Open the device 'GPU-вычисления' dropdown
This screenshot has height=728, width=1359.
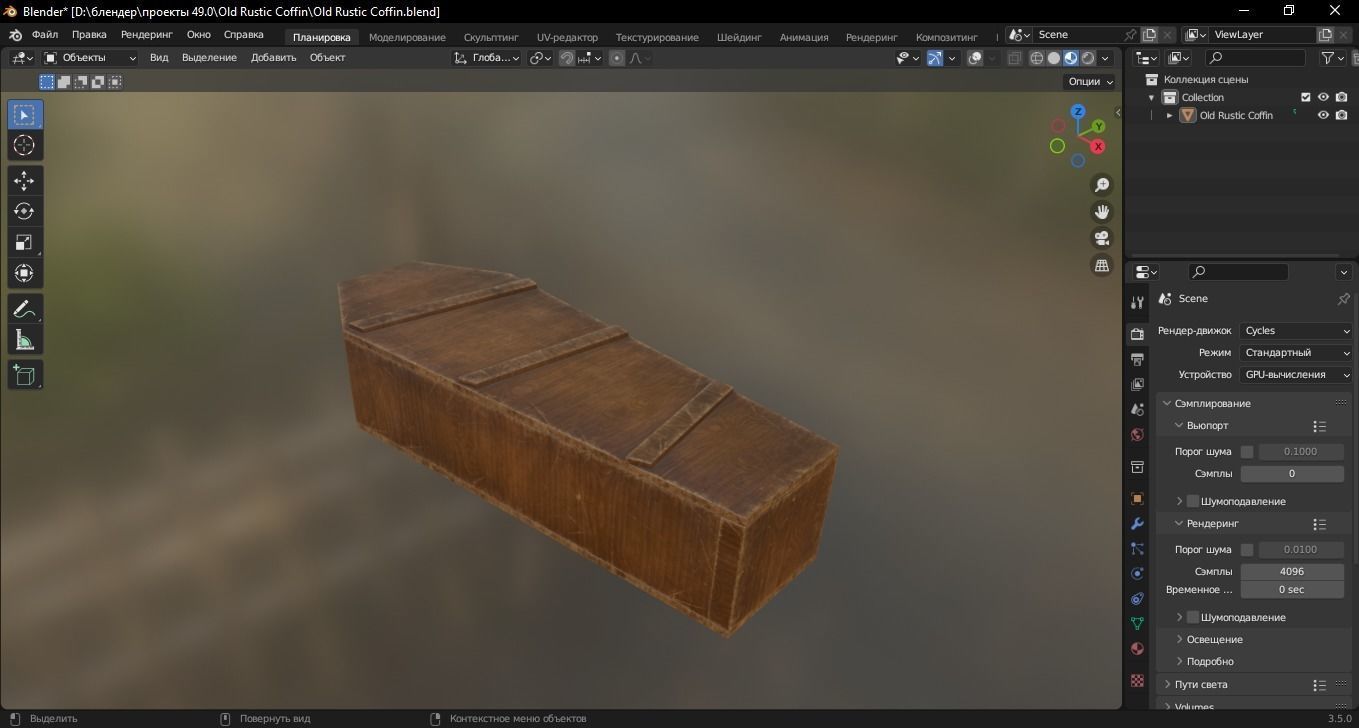[x=1296, y=375]
